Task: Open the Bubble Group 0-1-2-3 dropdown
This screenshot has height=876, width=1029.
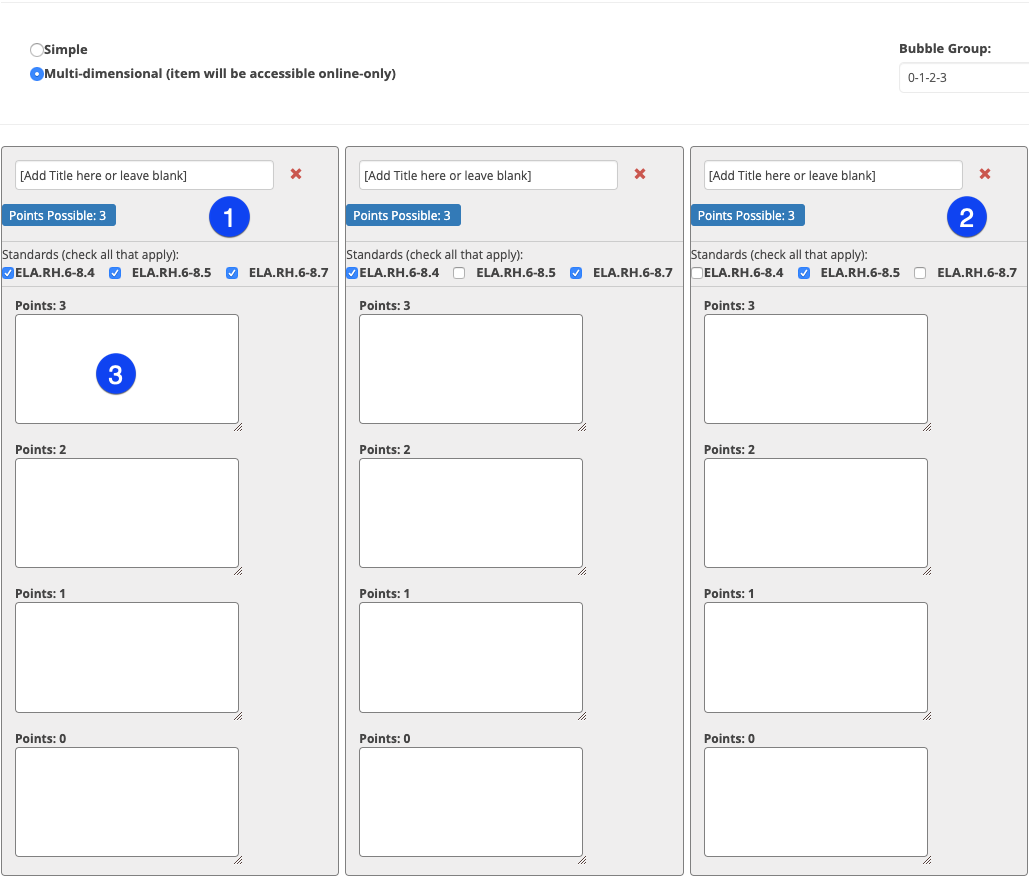Action: [963, 77]
